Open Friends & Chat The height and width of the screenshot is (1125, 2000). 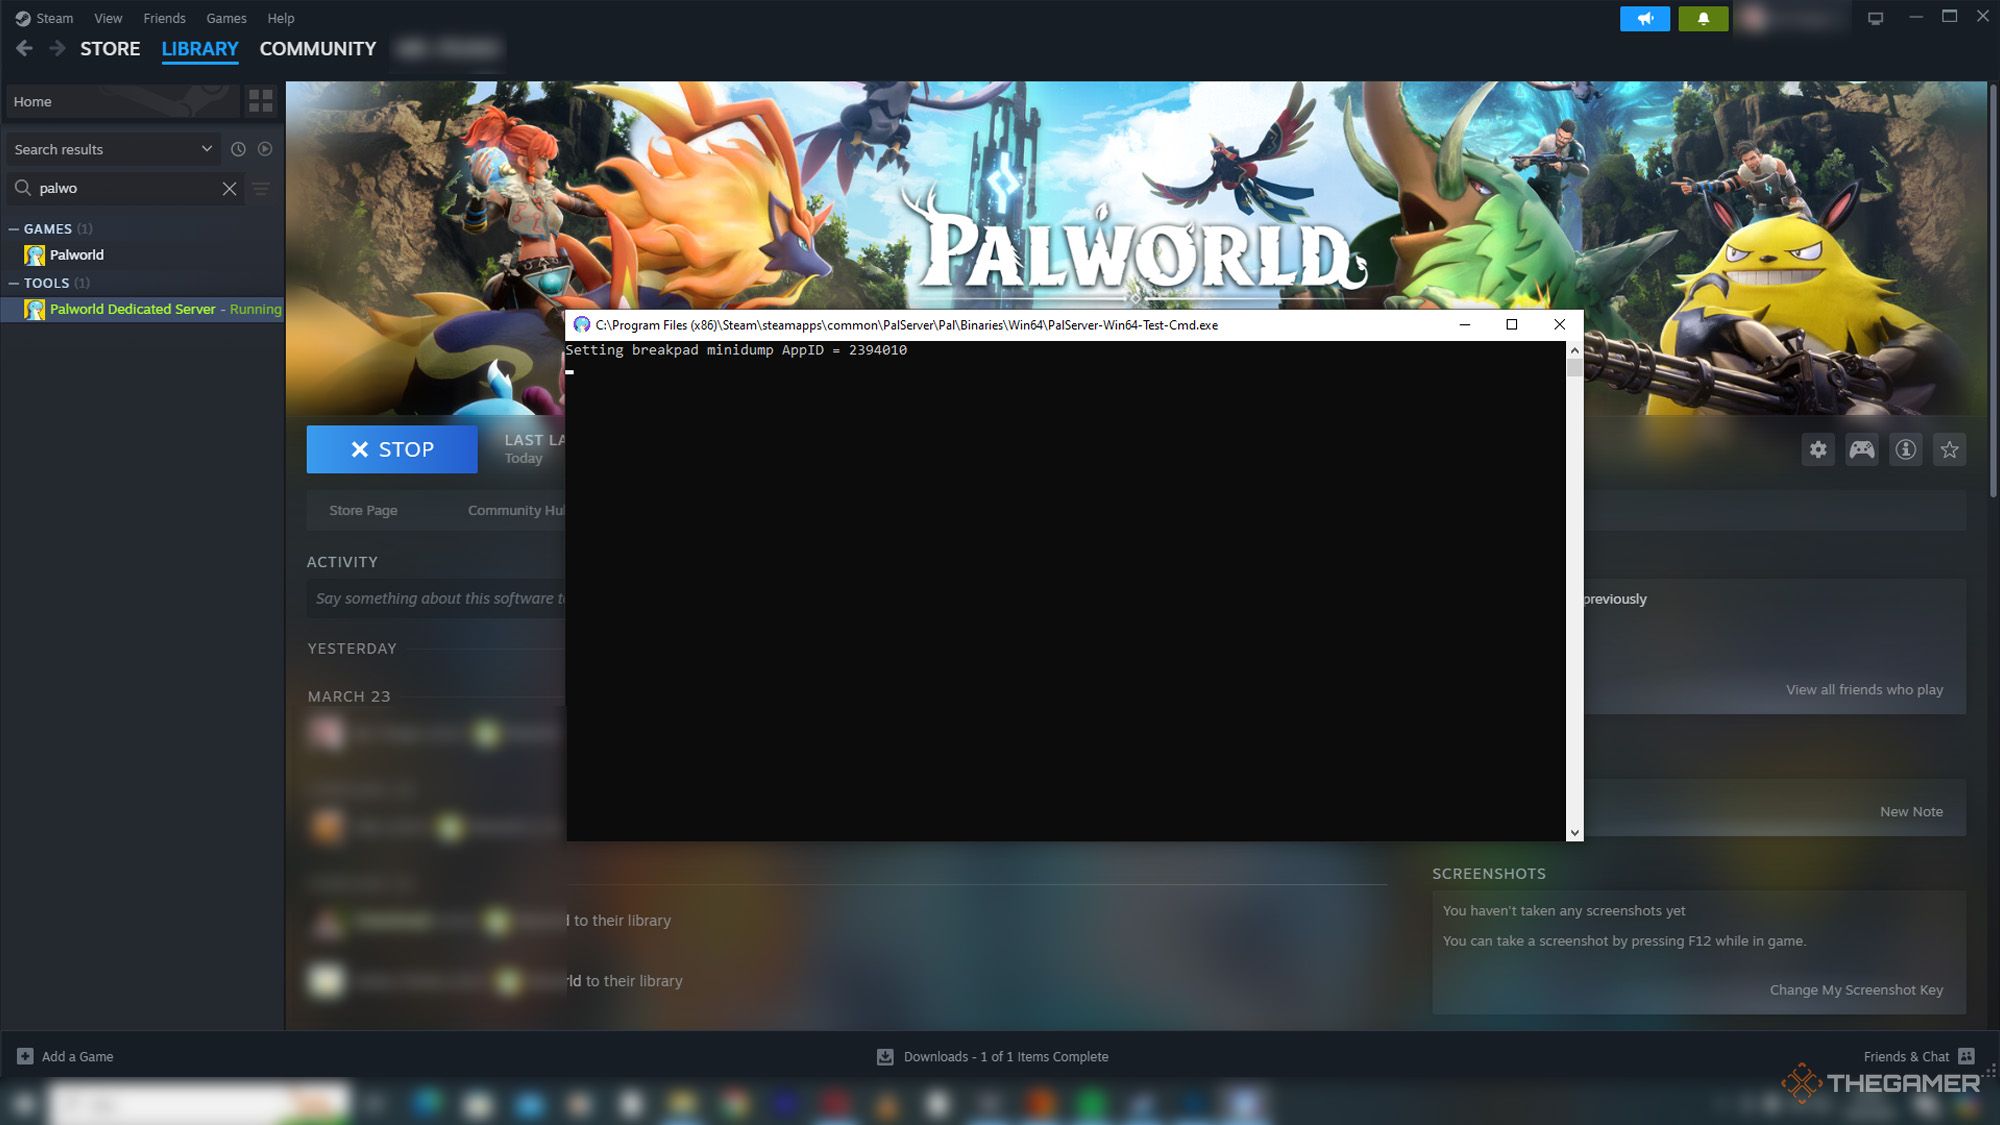pos(1919,1056)
